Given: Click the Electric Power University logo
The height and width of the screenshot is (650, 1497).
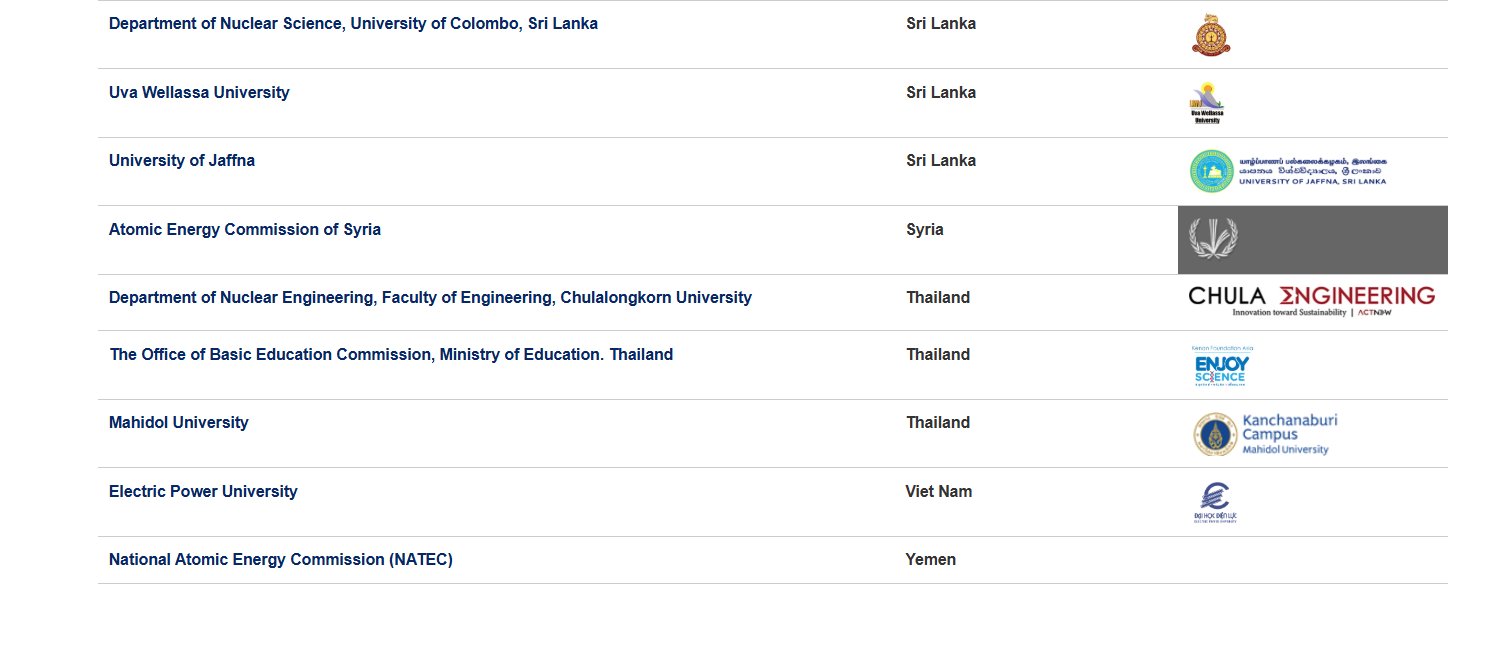Looking at the screenshot, I should point(1215,503).
